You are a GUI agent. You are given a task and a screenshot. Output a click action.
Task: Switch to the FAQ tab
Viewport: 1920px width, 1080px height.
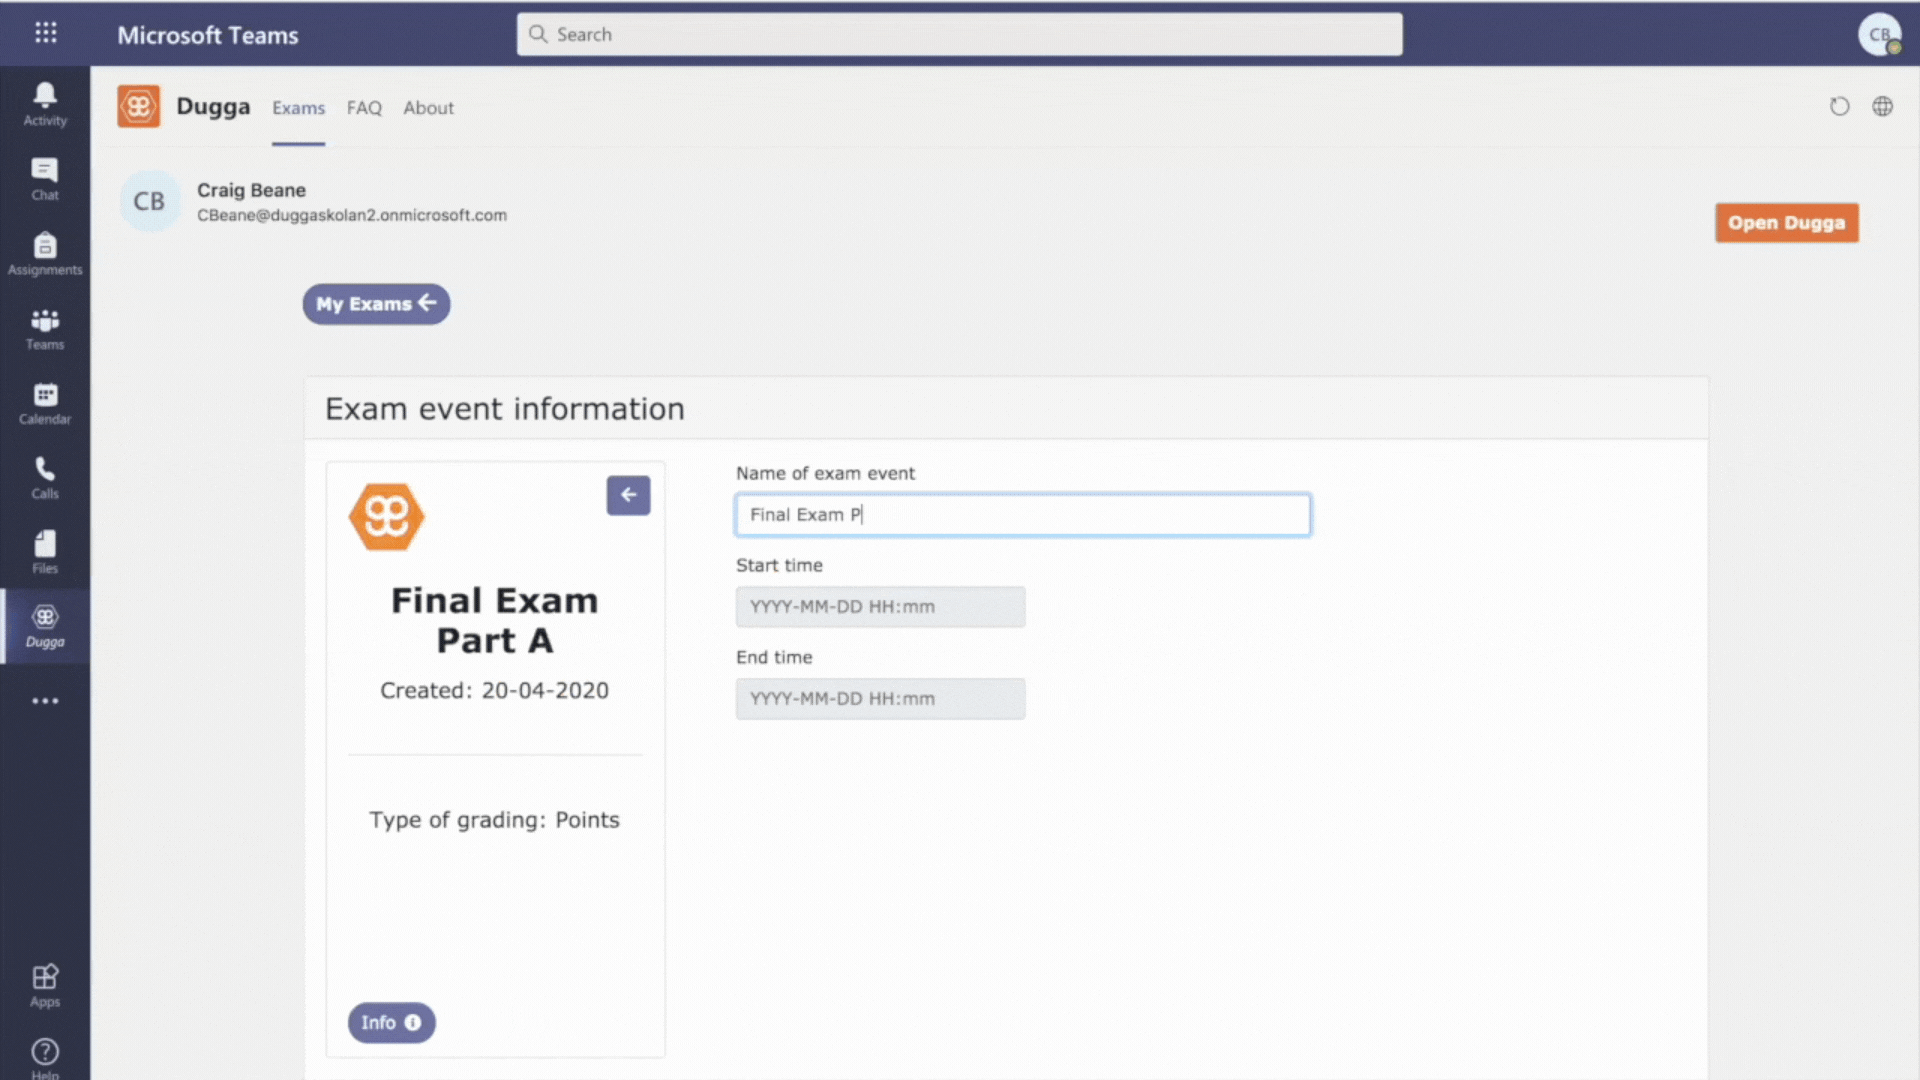364,108
